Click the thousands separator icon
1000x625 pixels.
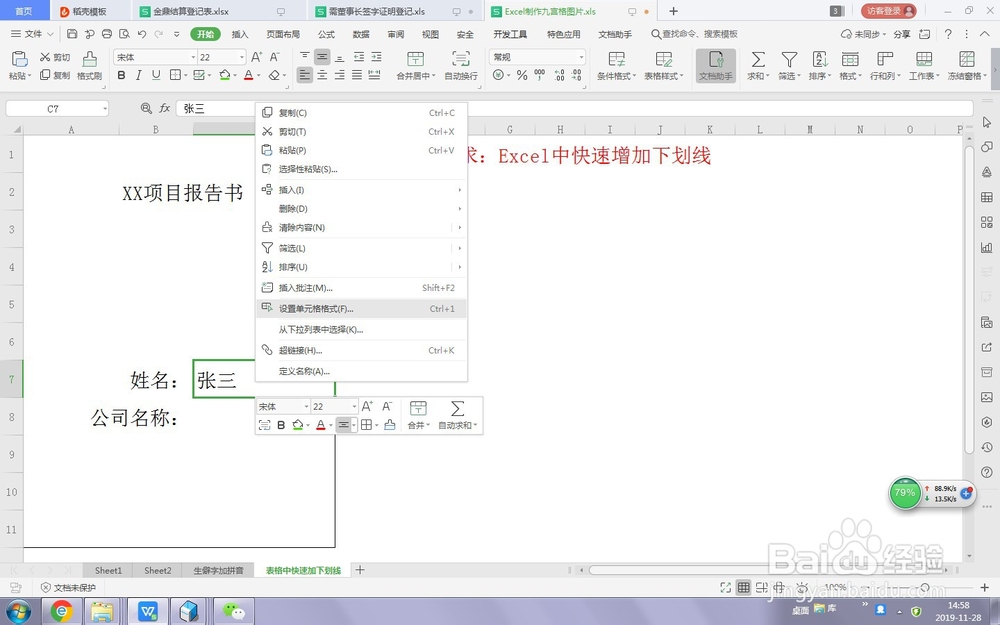(540, 75)
